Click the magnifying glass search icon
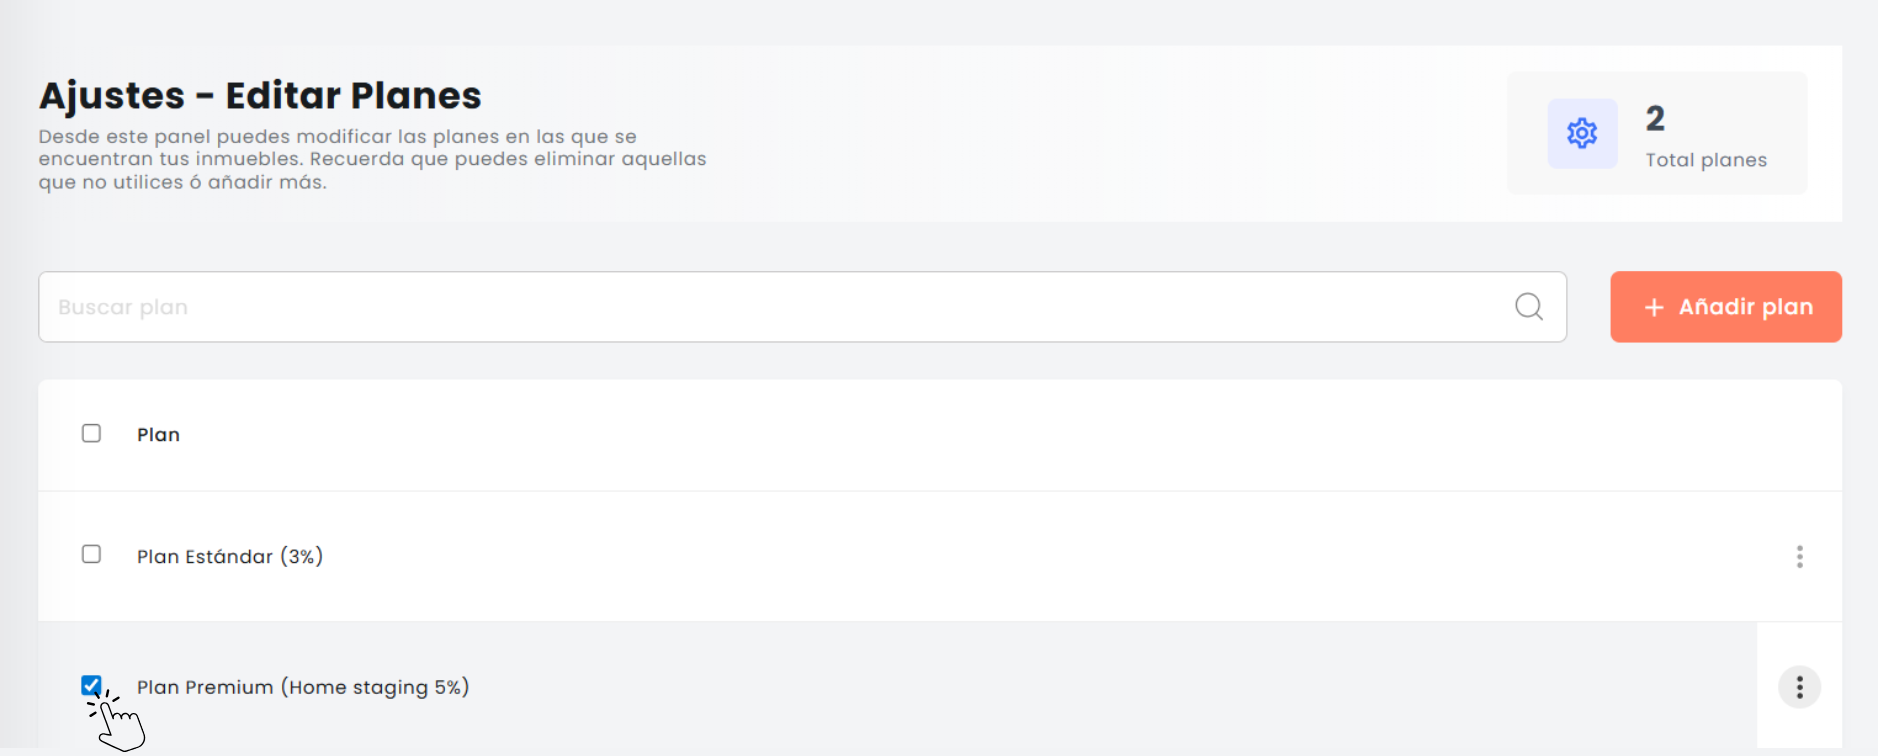Screen dimensions: 1878x756 point(1529,307)
